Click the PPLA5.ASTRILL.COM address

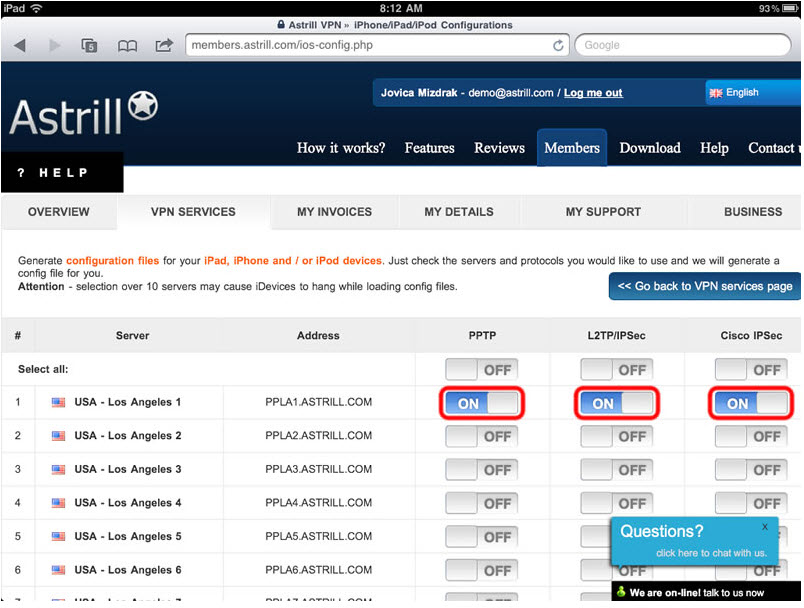pyautogui.click(x=318, y=537)
